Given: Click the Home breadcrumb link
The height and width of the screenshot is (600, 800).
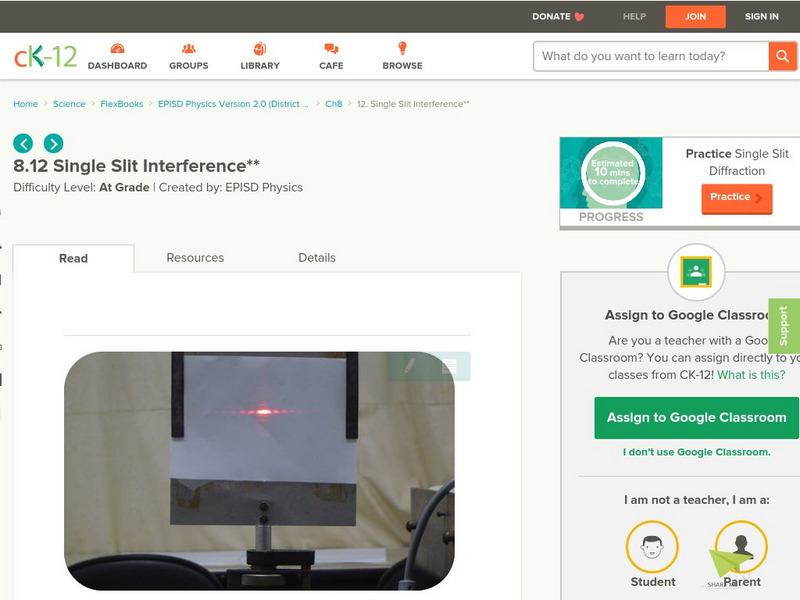Looking at the screenshot, I should click(x=26, y=104).
